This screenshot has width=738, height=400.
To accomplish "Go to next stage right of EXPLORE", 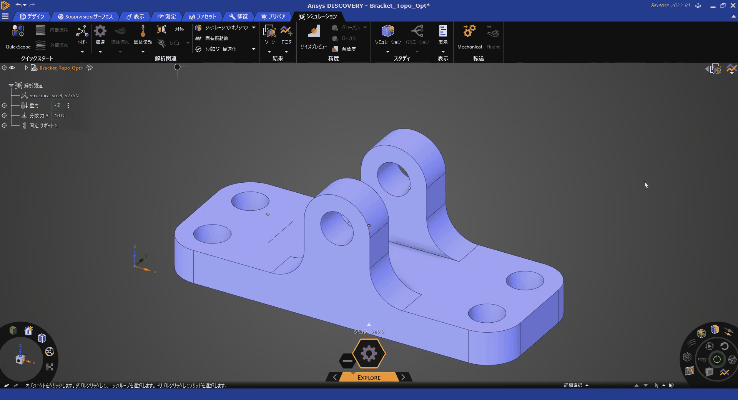I will point(403,377).
